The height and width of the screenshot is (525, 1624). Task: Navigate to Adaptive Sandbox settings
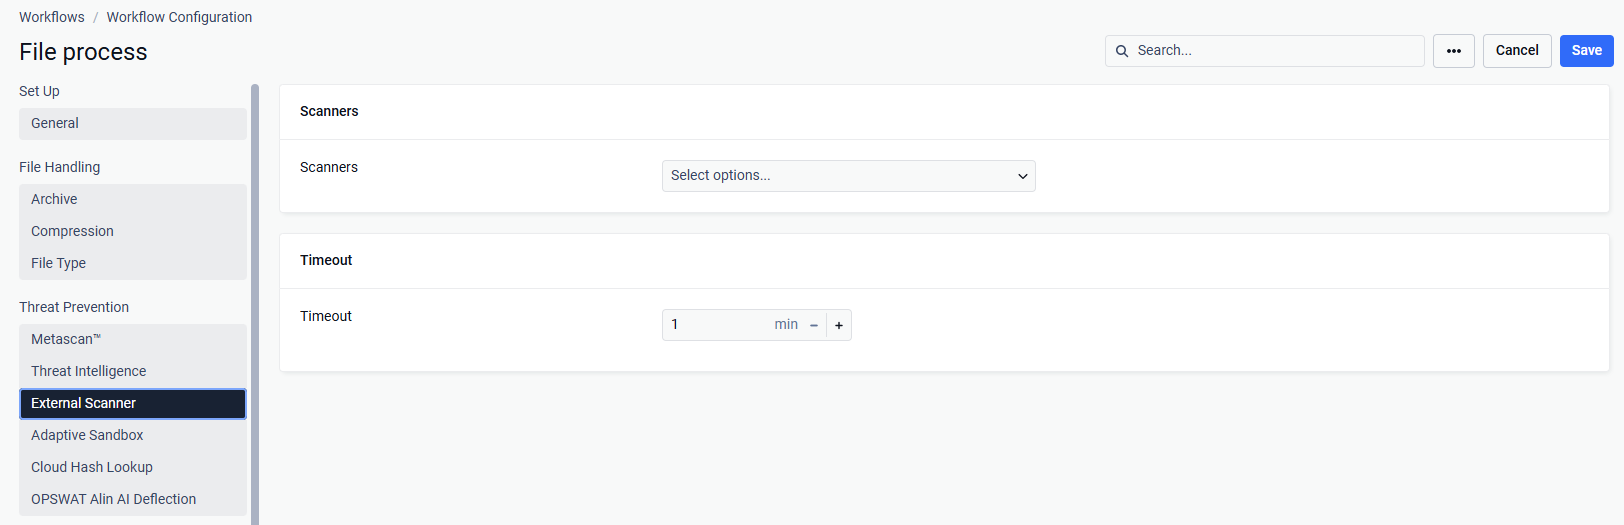133,436
